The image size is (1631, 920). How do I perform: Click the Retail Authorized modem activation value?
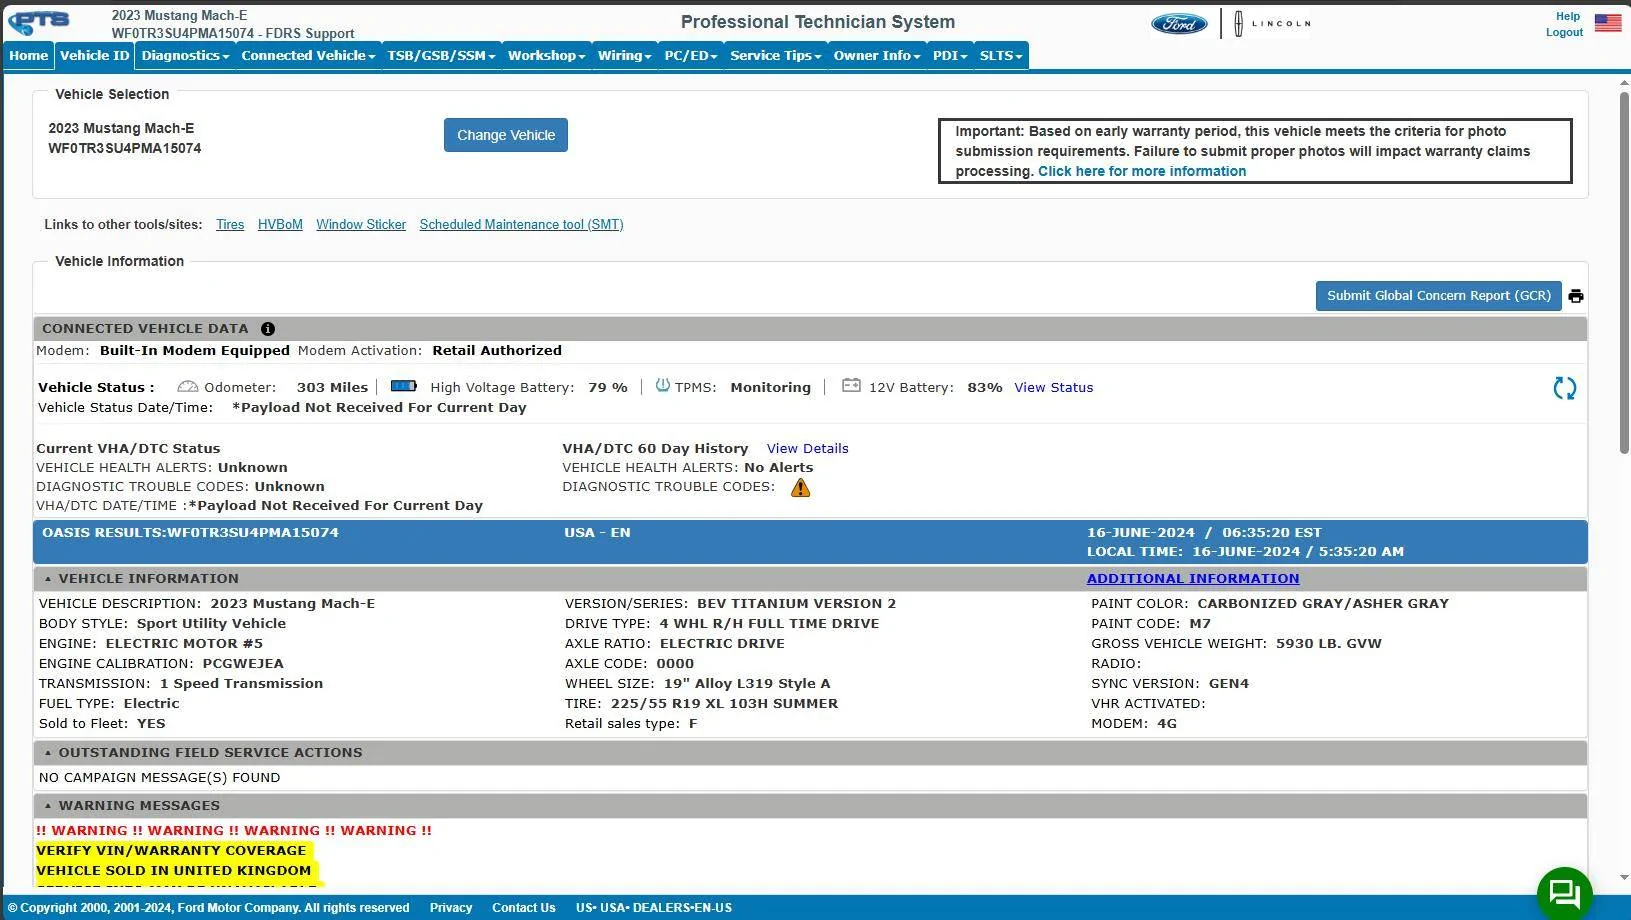pyautogui.click(x=497, y=351)
